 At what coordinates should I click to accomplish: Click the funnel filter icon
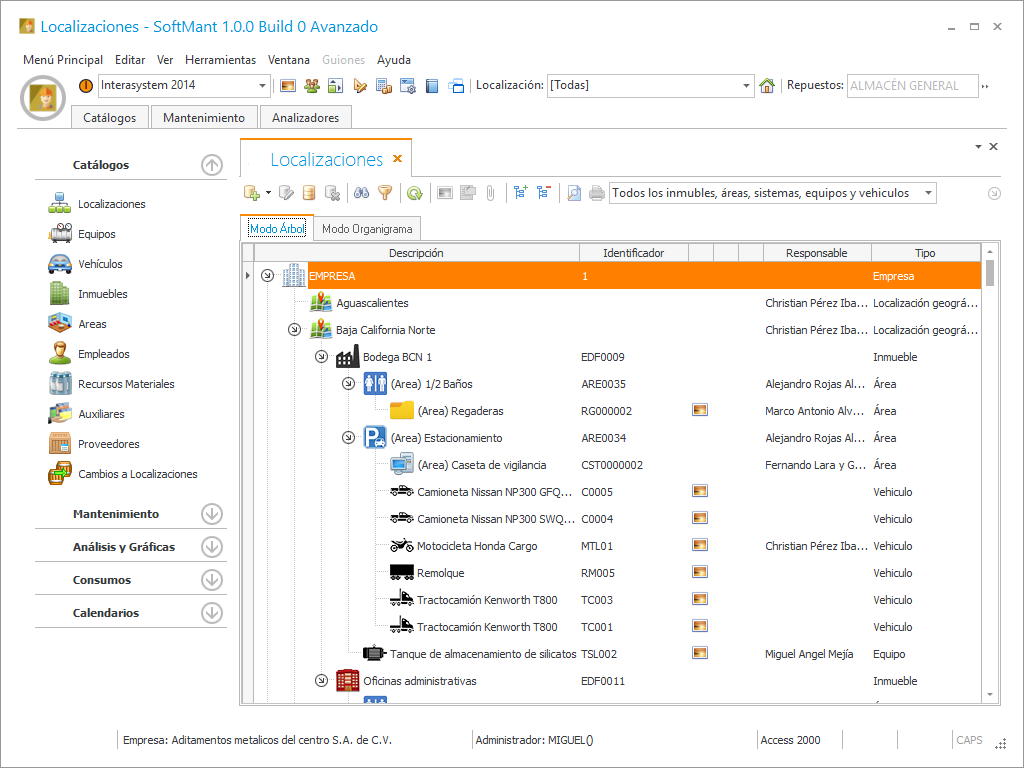click(384, 193)
